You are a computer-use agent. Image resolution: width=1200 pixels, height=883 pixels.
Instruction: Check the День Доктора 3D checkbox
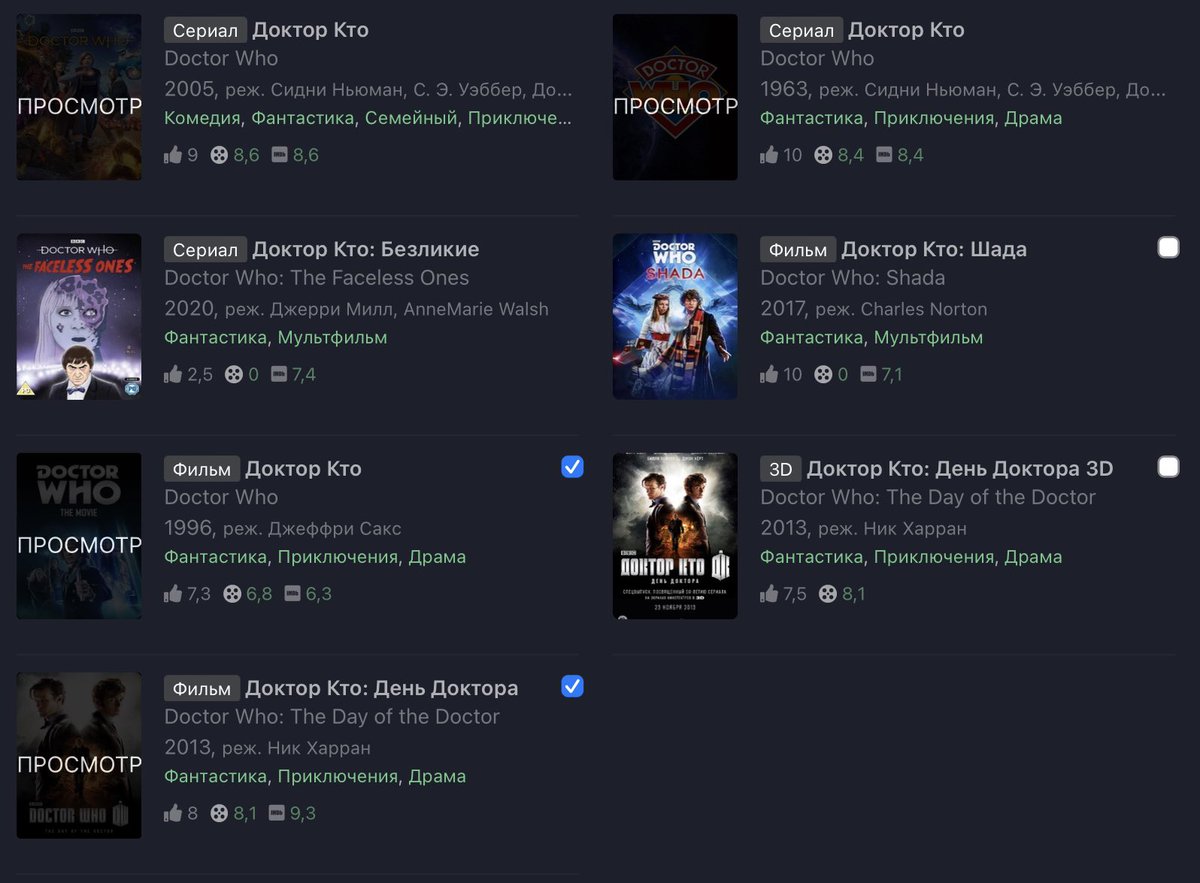click(1168, 467)
